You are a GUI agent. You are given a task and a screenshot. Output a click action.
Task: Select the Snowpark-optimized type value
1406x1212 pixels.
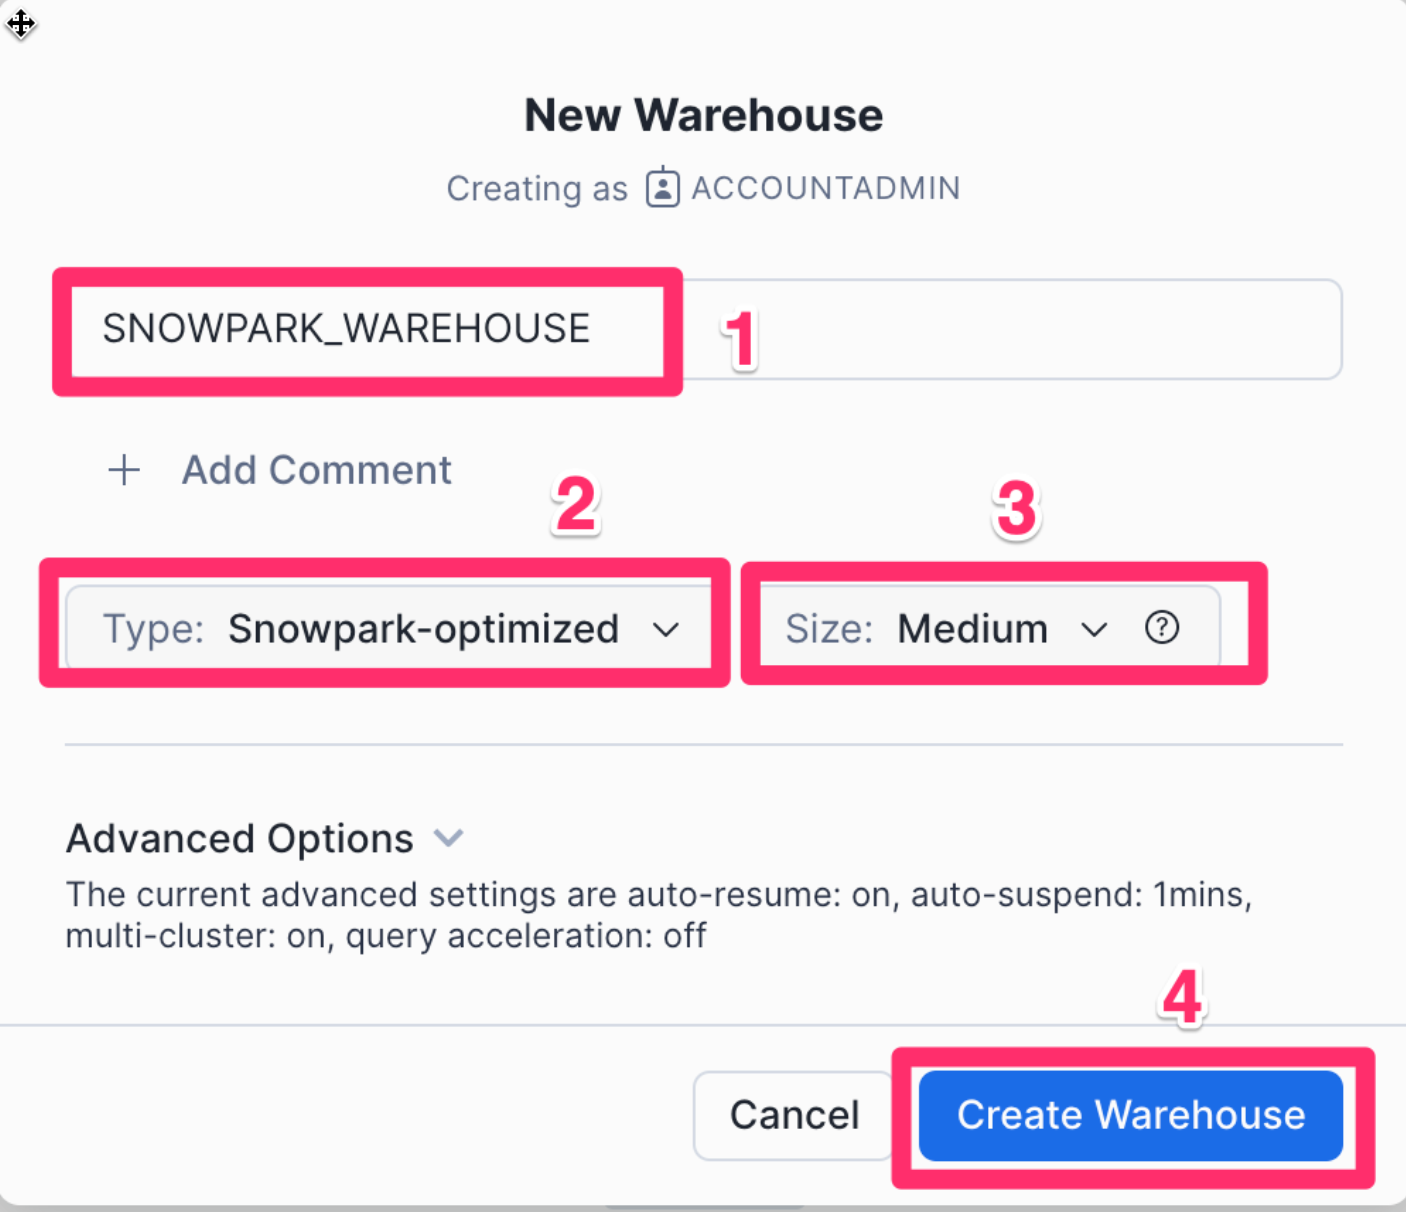(x=423, y=629)
